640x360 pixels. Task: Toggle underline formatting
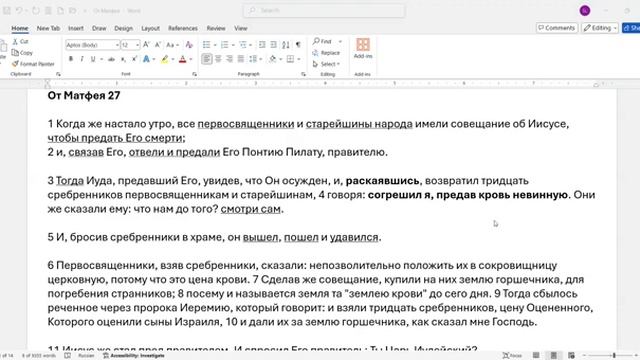click(x=93, y=59)
